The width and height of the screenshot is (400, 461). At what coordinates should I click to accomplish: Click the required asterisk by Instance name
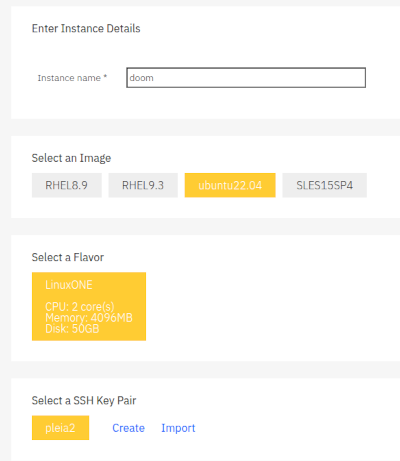pyautogui.click(x=105, y=77)
